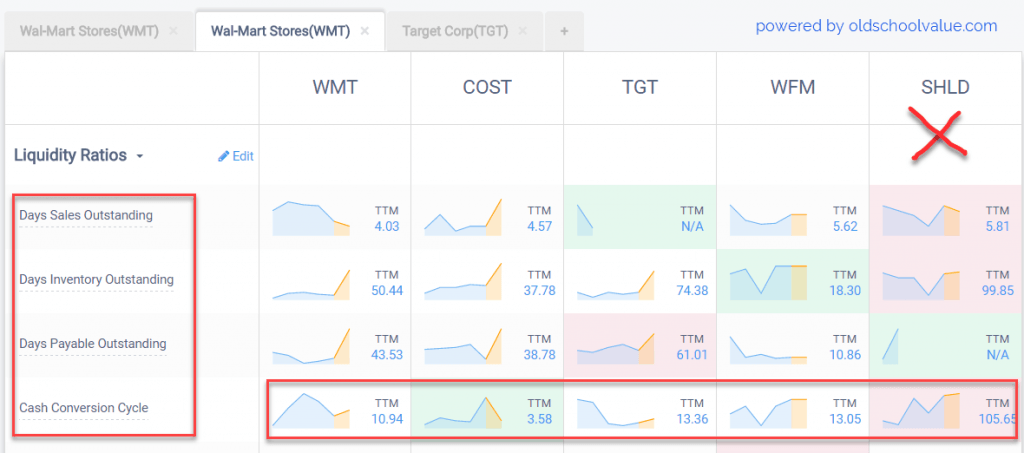
Task: Close the Target Corp(TGT) tab
Action: (522, 31)
